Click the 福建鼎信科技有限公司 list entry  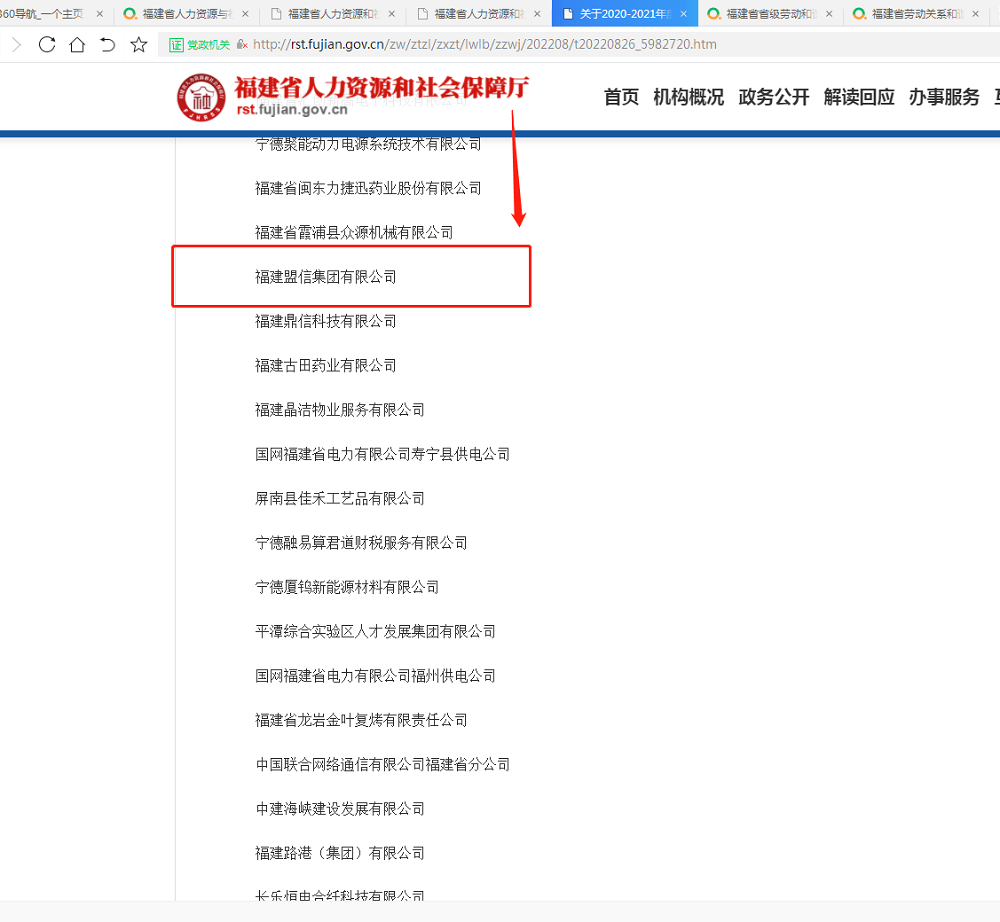point(326,321)
